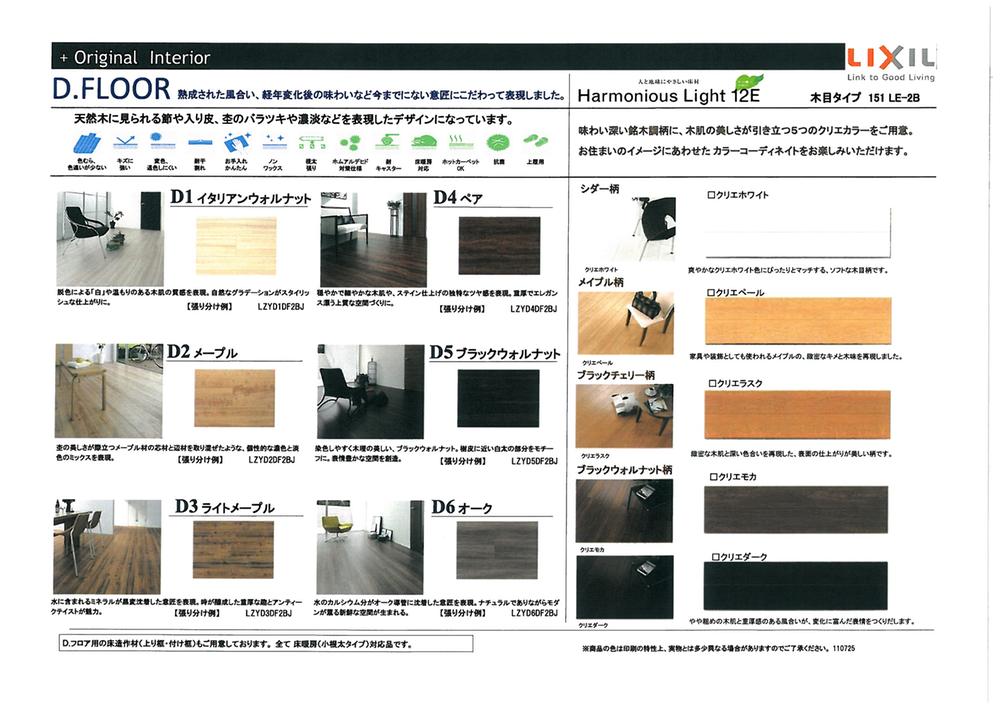1000x707 pixels.
Task: Check the クリエホワイト checkbox
Action: [710, 195]
